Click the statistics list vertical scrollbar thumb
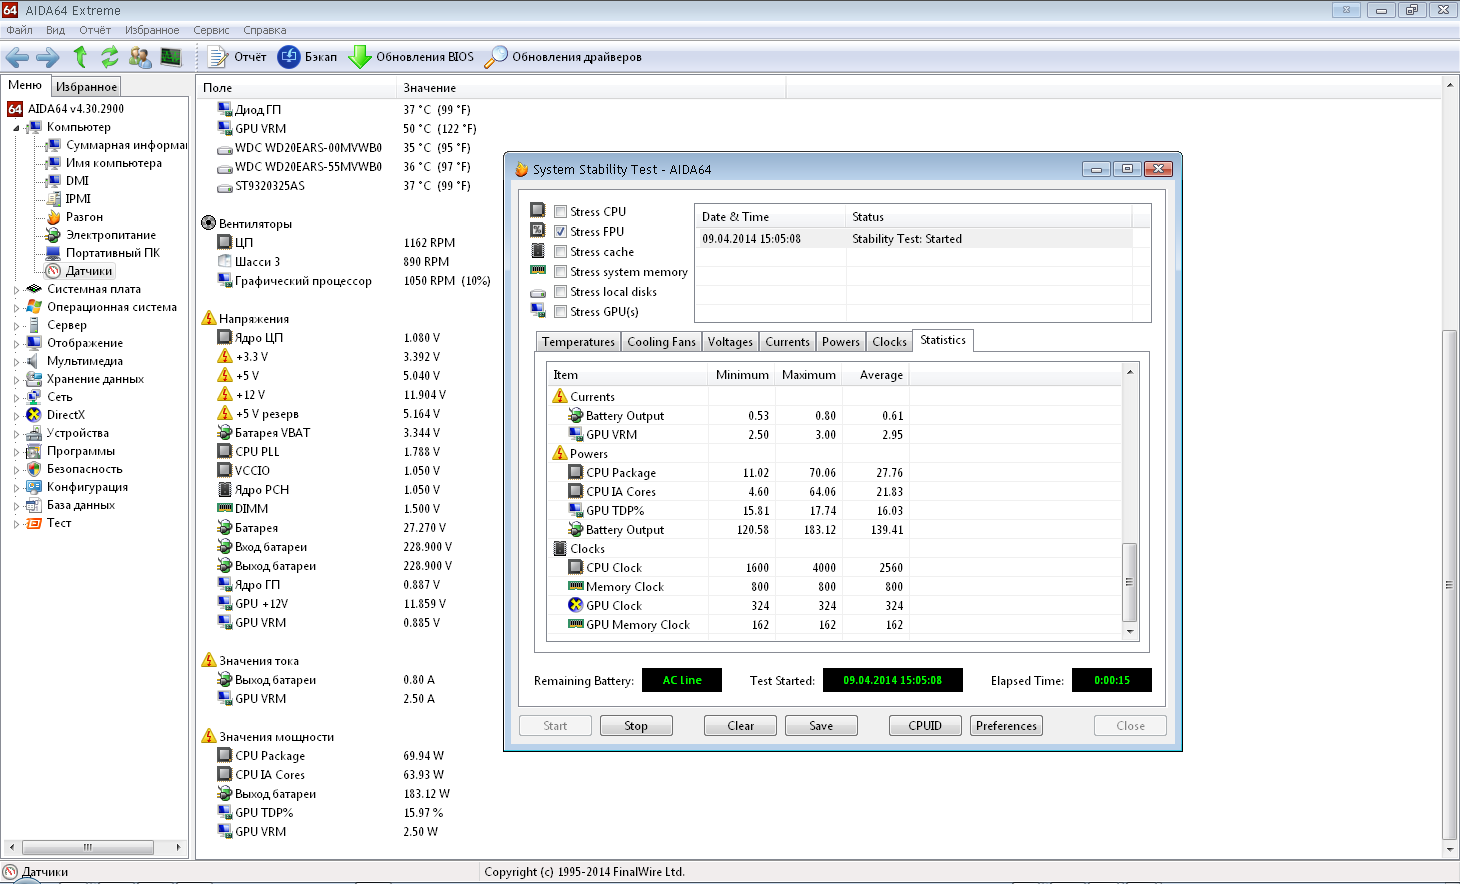Image resolution: width=1460 pixels, height=884 pixels. point(1130,582)
